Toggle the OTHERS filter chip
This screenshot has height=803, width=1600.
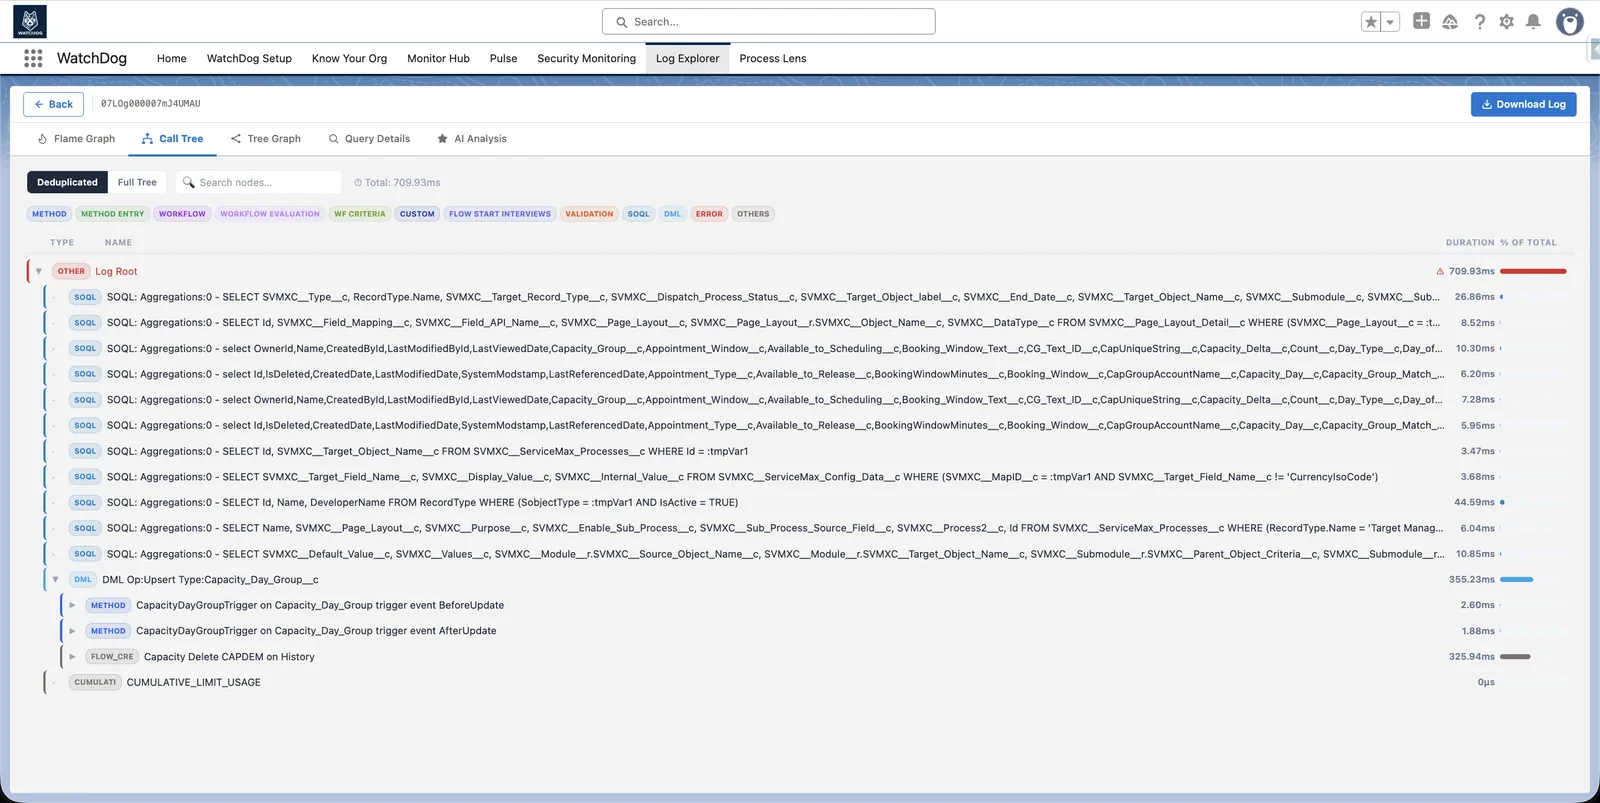(x=753, y=214)
